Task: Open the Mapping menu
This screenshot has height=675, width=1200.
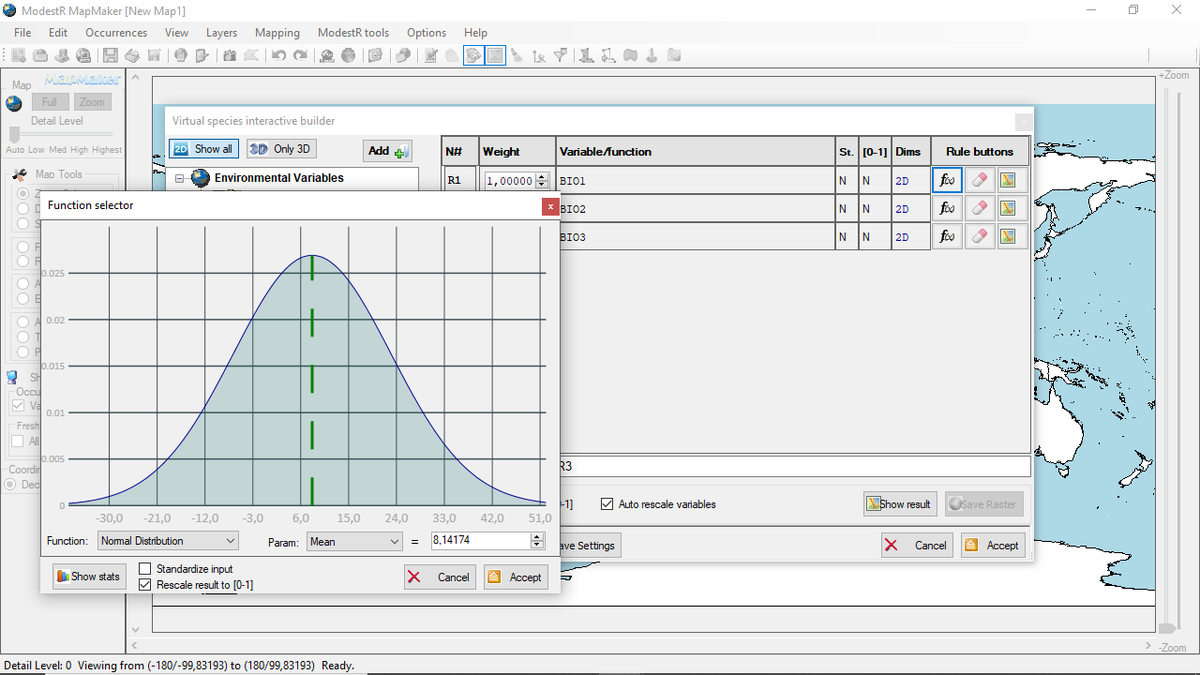Action: click(277, 32)
